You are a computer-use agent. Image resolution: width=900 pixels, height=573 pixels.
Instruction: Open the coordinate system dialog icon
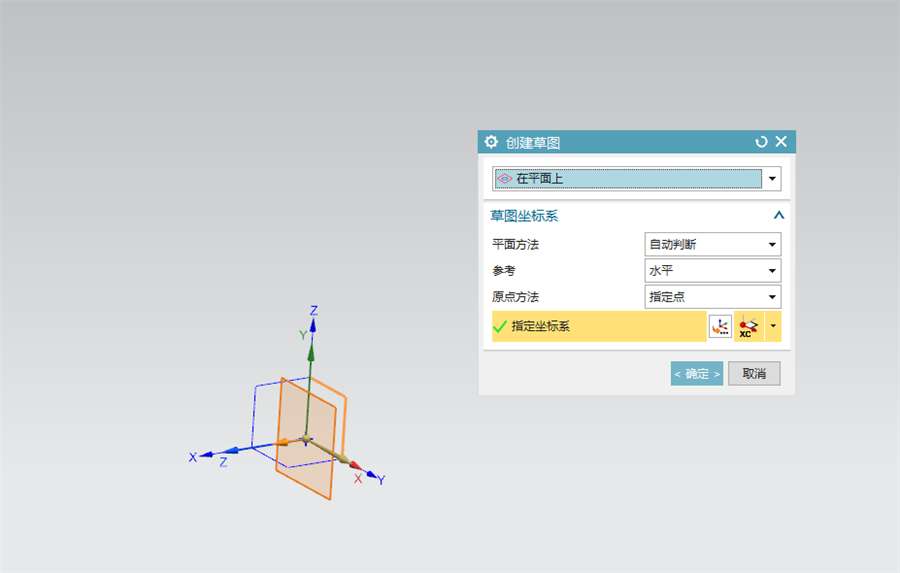tap(720, 326)
